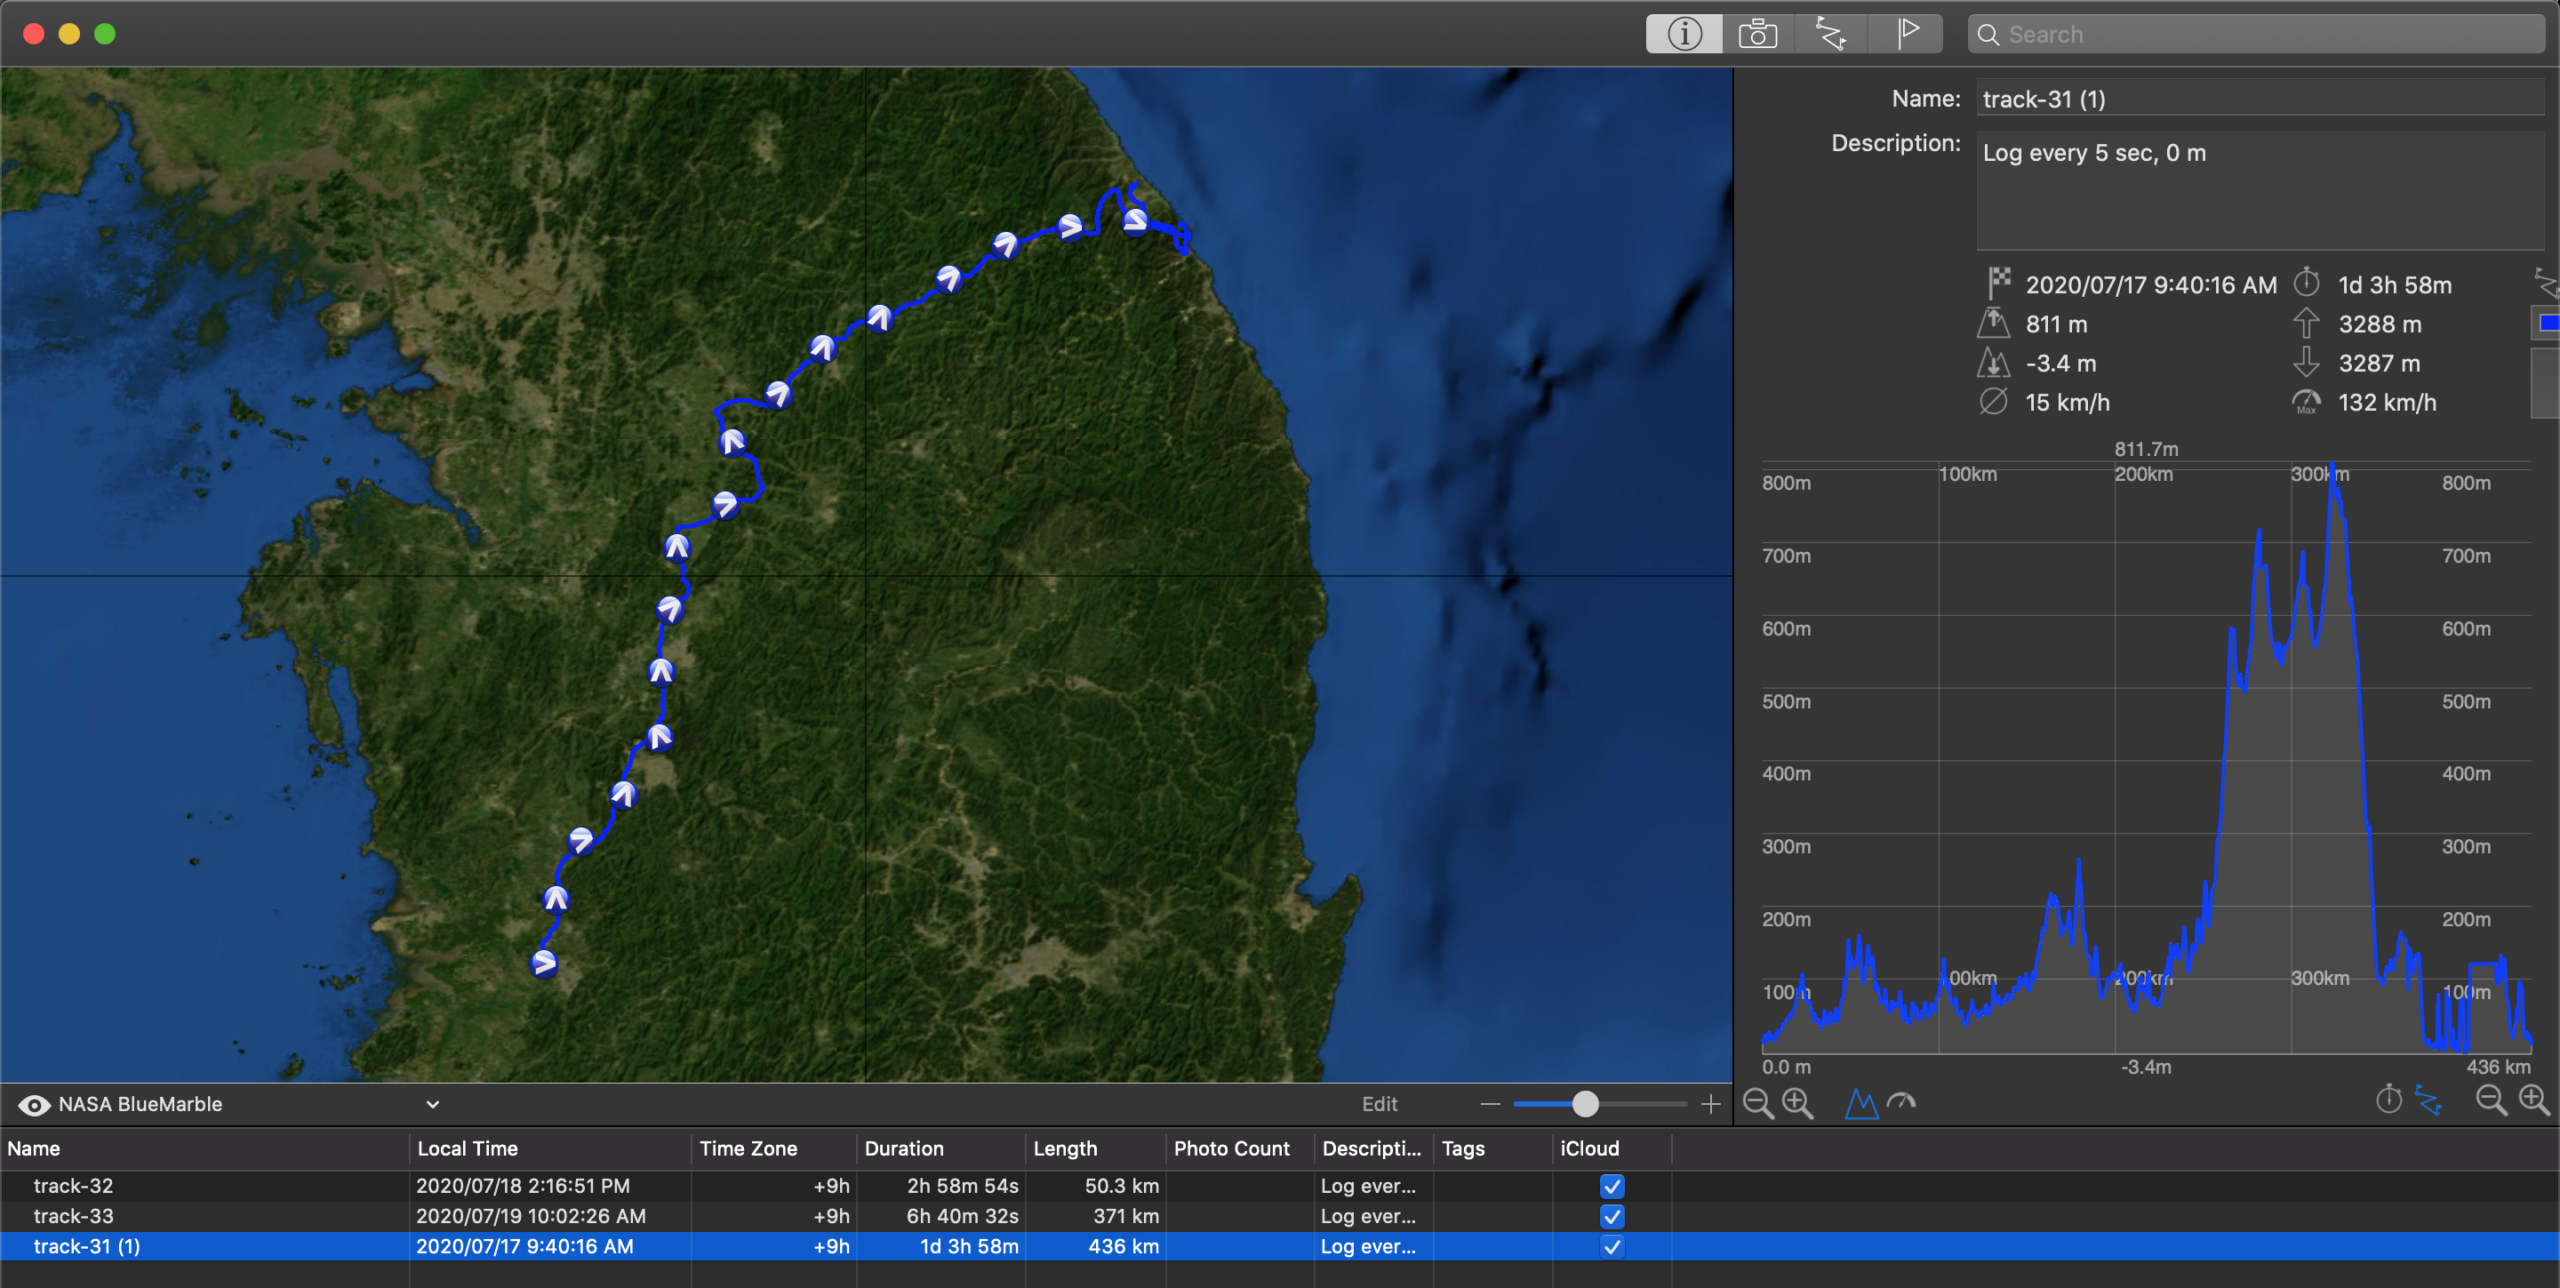
Task: Click the 811.7m peak on elevation chart
Action: point(2333,467)
